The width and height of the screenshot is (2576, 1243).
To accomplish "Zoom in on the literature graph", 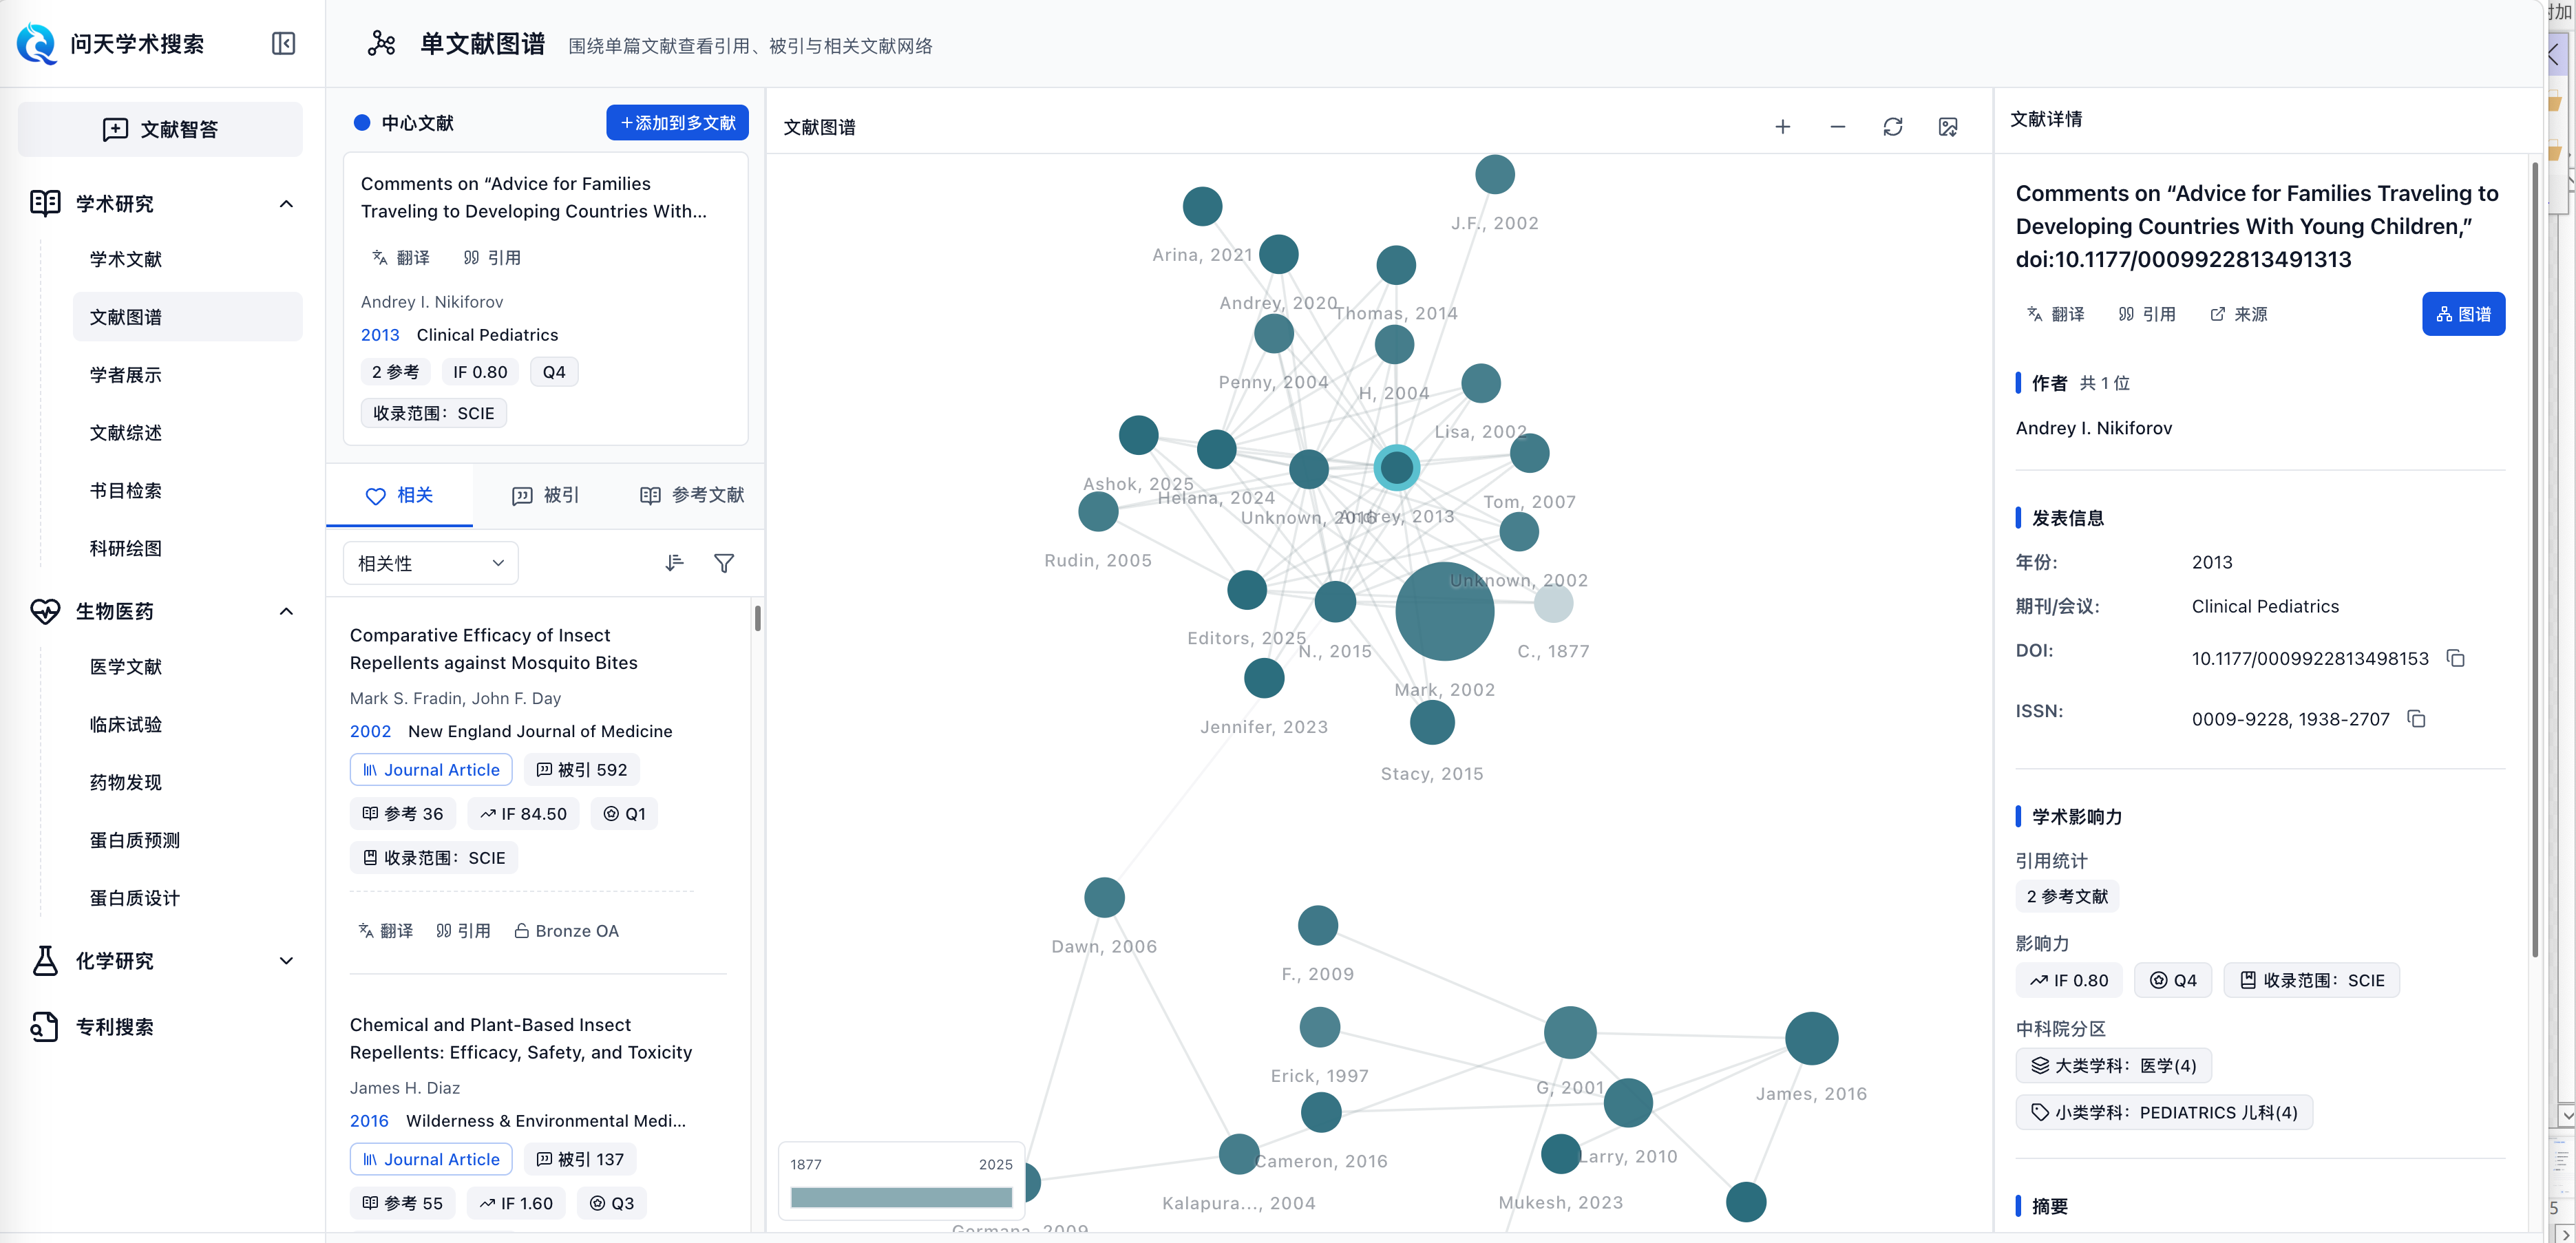I will (x=1782, y=127).
